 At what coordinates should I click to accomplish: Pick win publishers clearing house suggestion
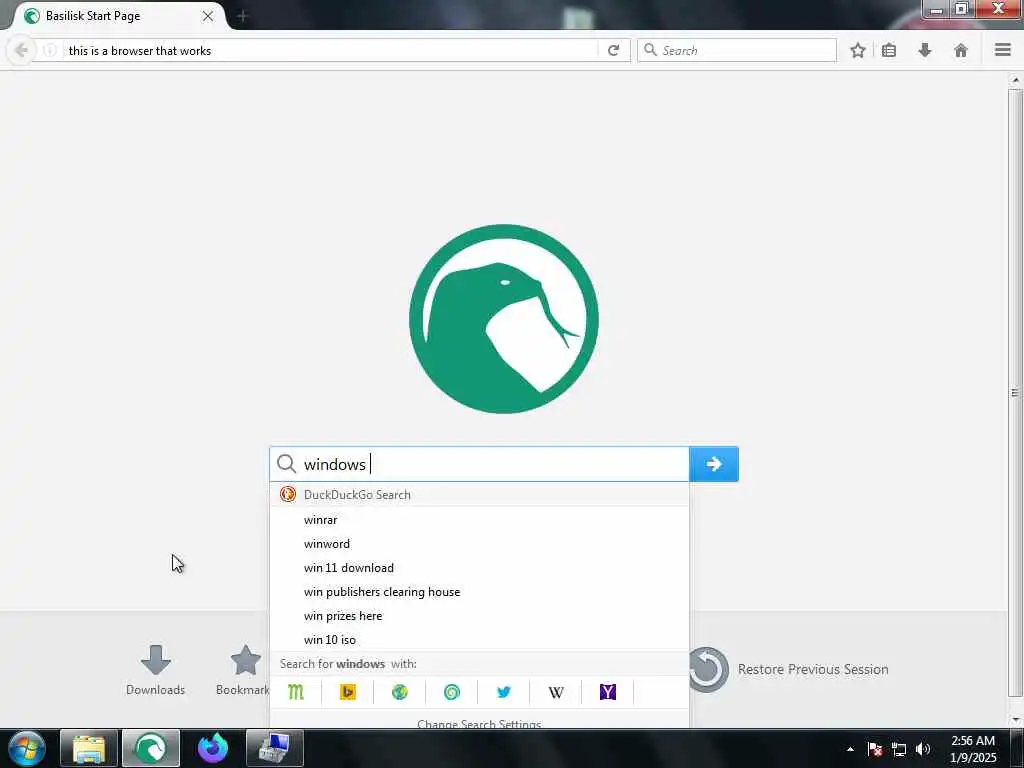[479, 592]
